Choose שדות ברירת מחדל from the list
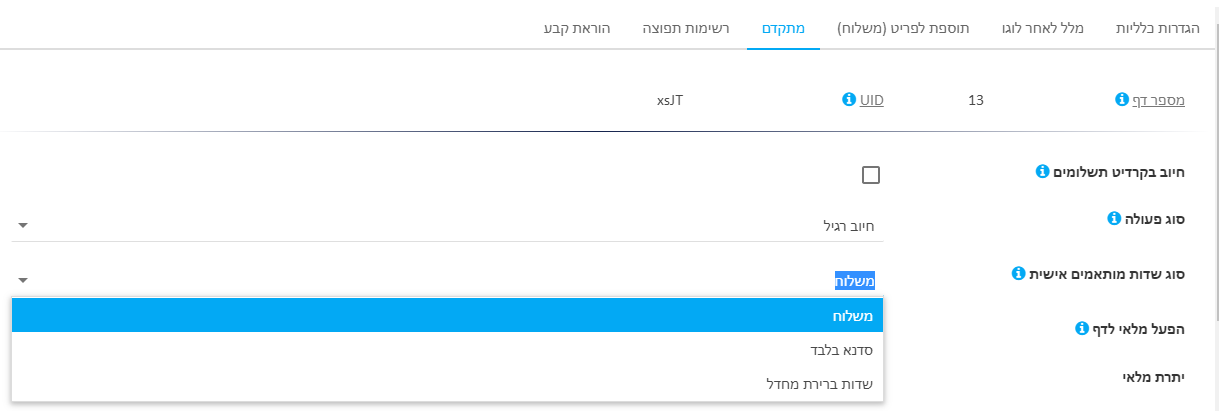 click(x=447, y=384)
